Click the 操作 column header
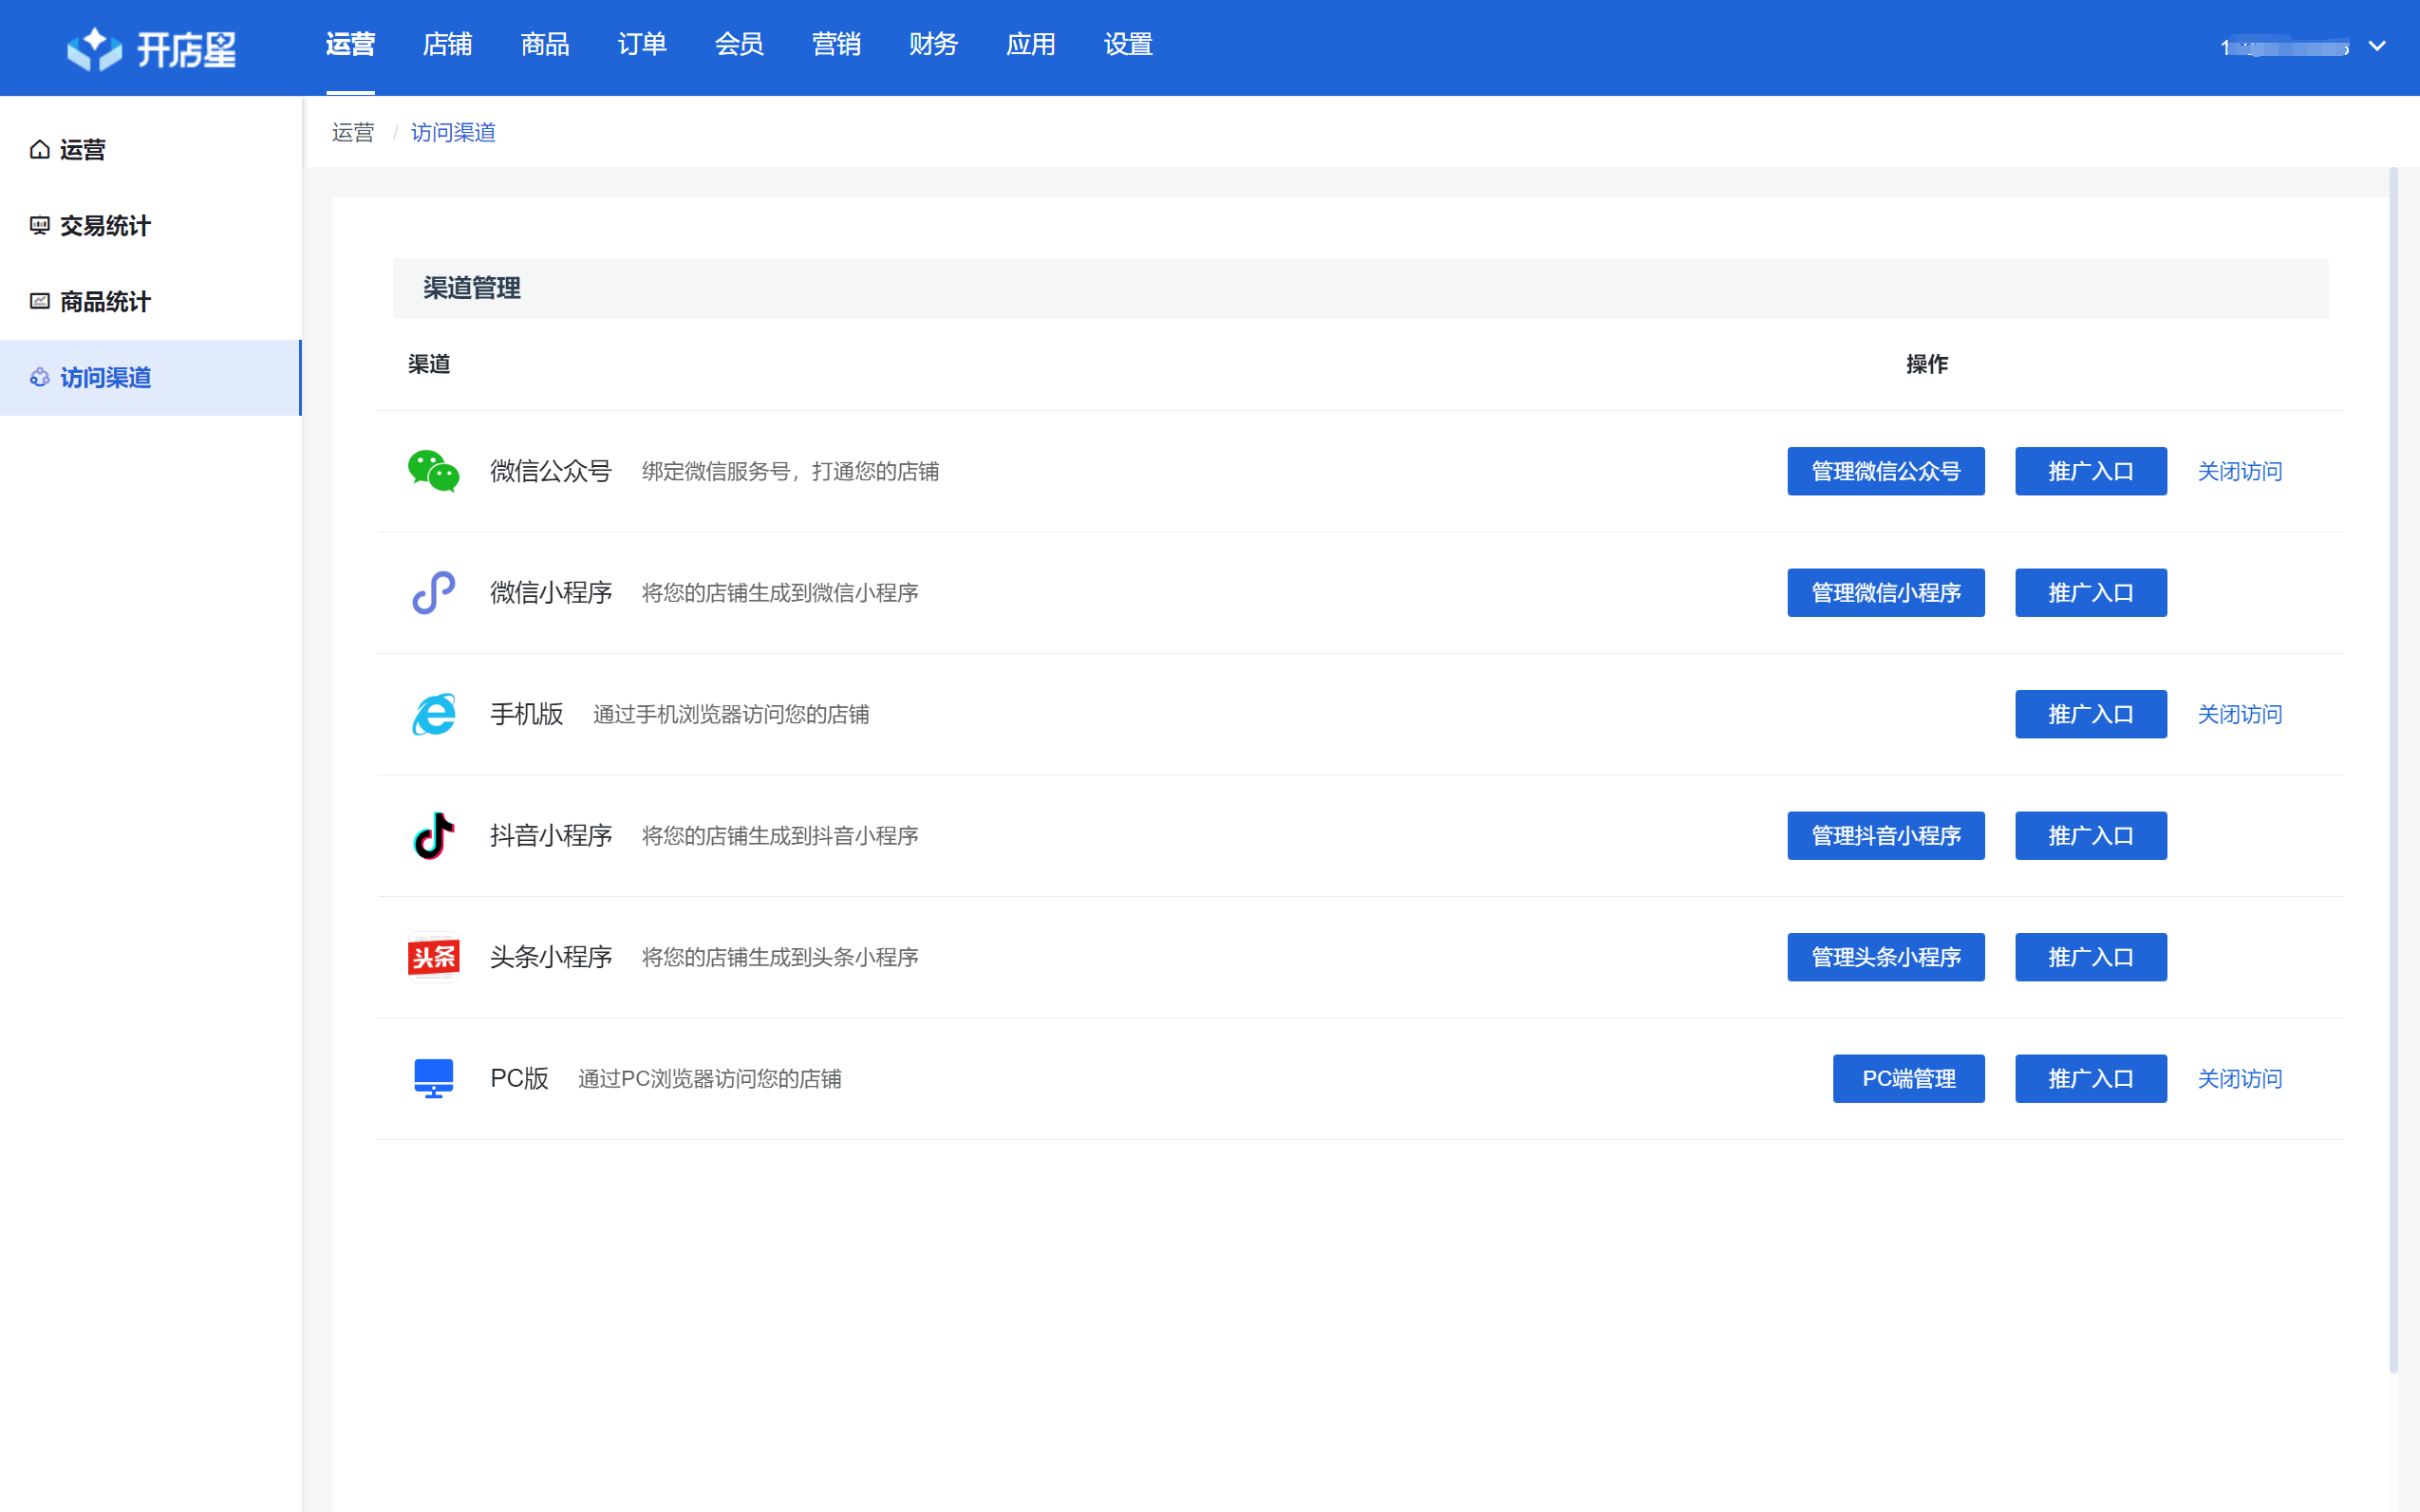 [1927, 364]
